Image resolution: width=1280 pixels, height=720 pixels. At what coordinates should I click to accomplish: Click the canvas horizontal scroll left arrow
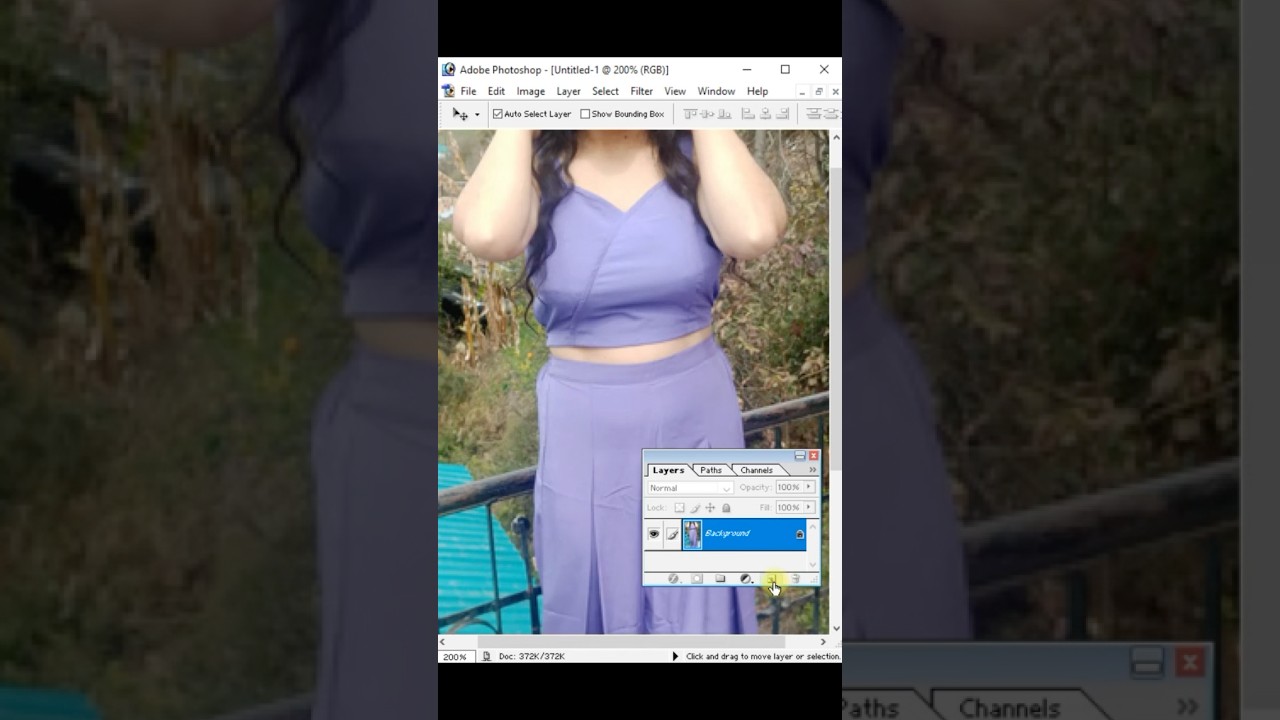tap(443, 642)
